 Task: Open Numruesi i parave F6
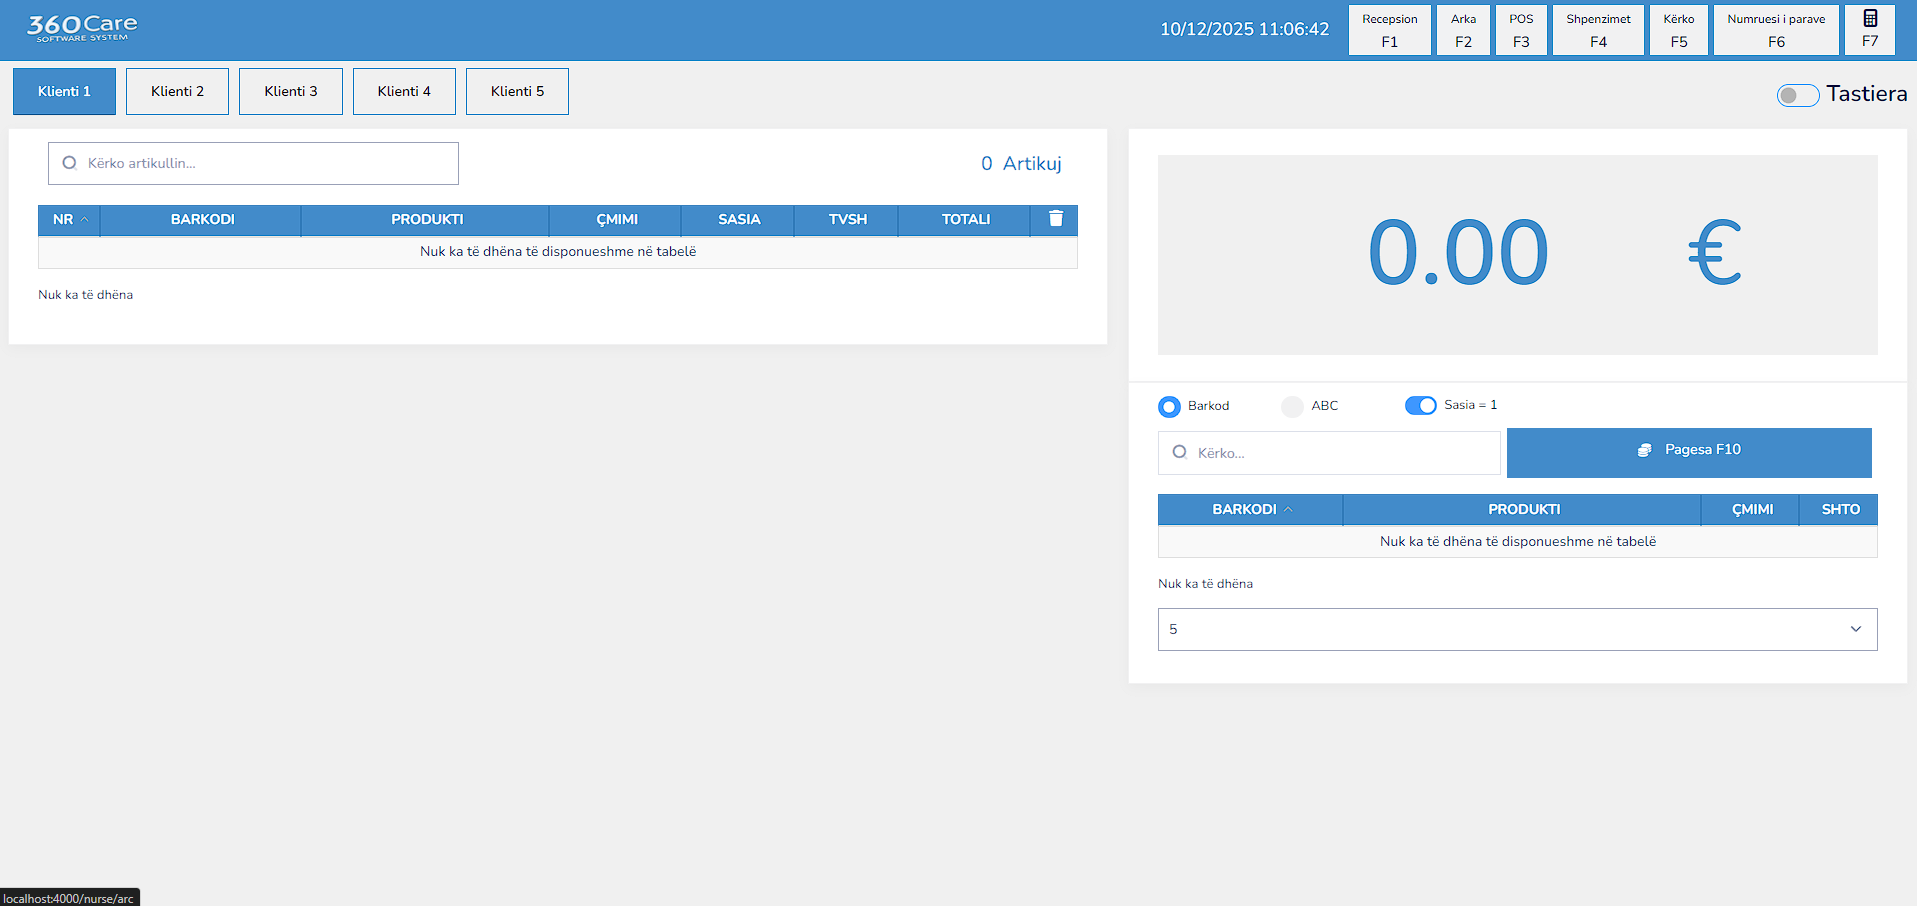(1775, 30)
